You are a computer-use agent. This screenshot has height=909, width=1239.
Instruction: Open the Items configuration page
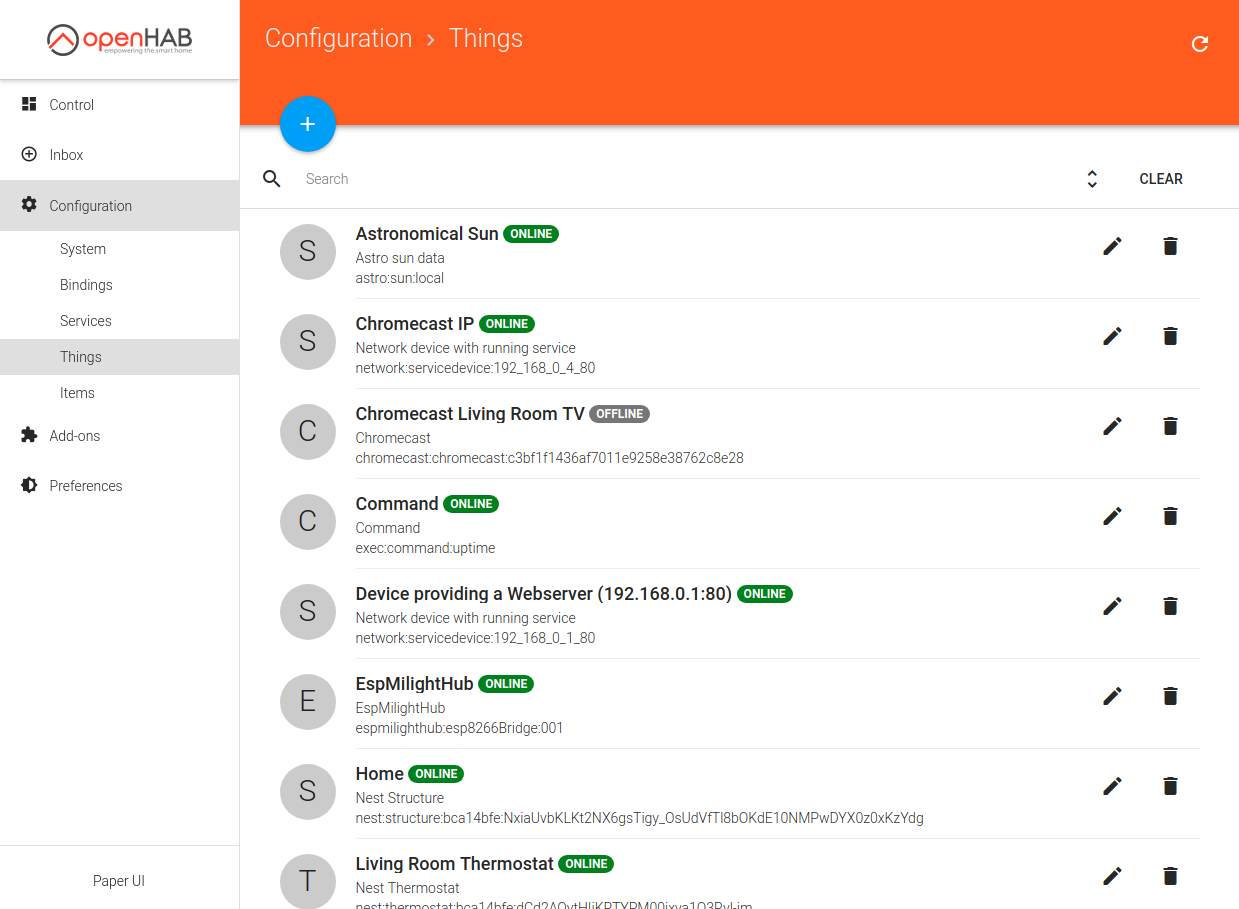[77, 392]
